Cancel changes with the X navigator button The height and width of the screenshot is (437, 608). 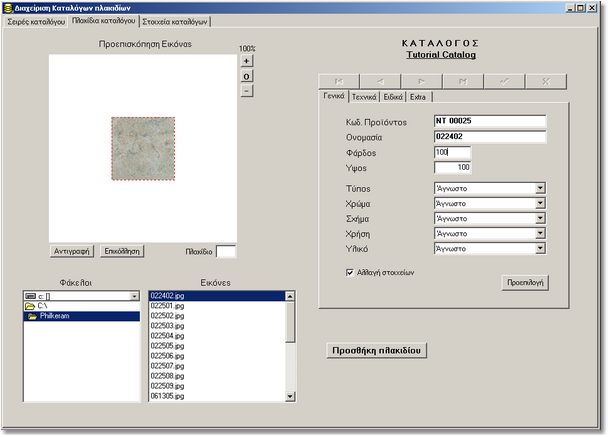pos(546,81)
